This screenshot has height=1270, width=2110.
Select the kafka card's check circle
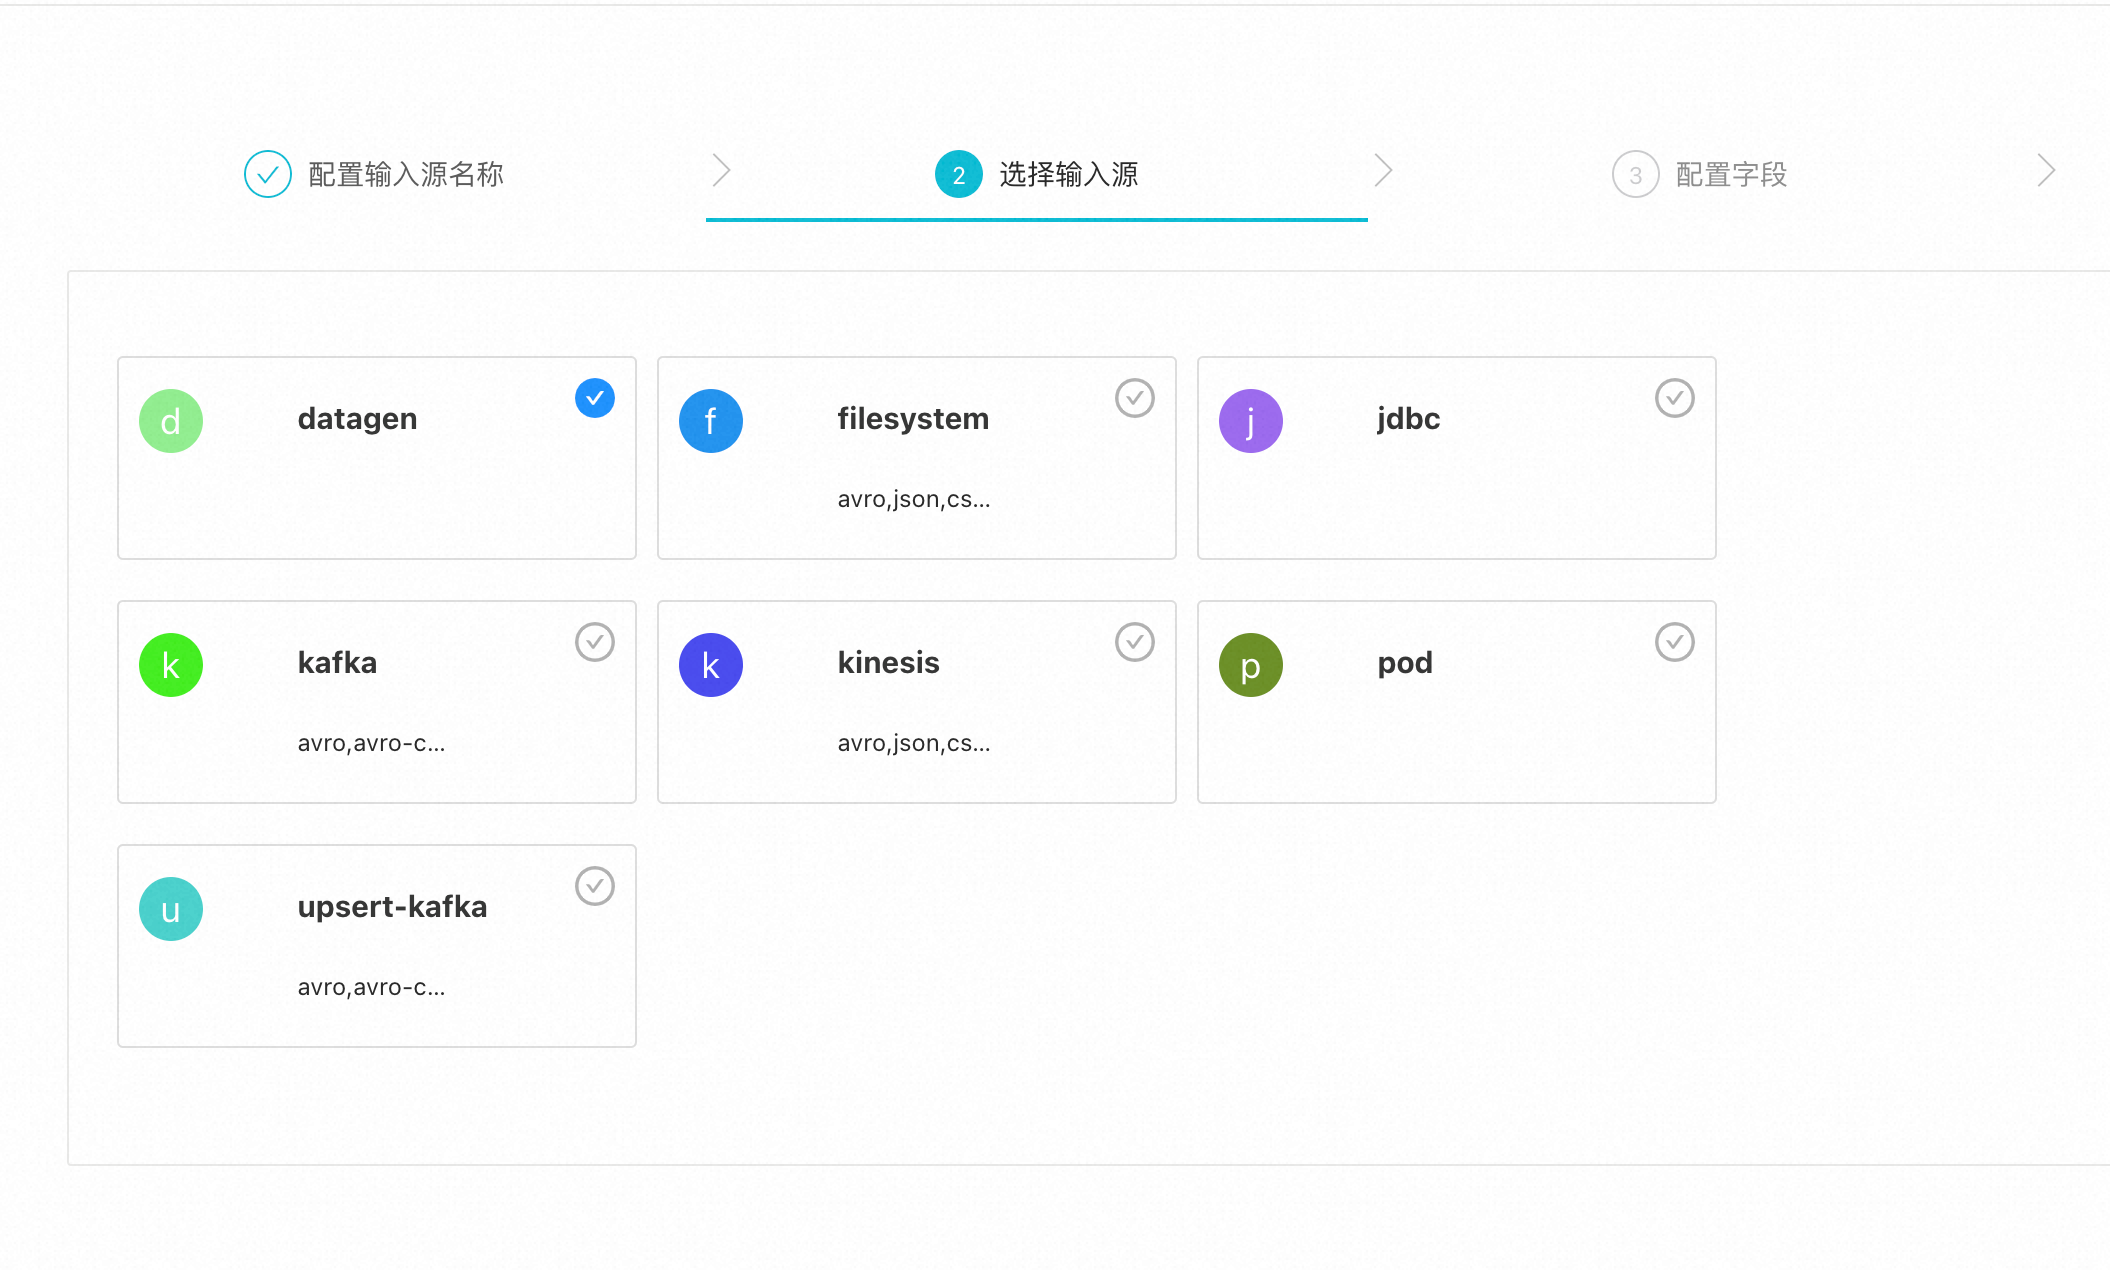595,642
